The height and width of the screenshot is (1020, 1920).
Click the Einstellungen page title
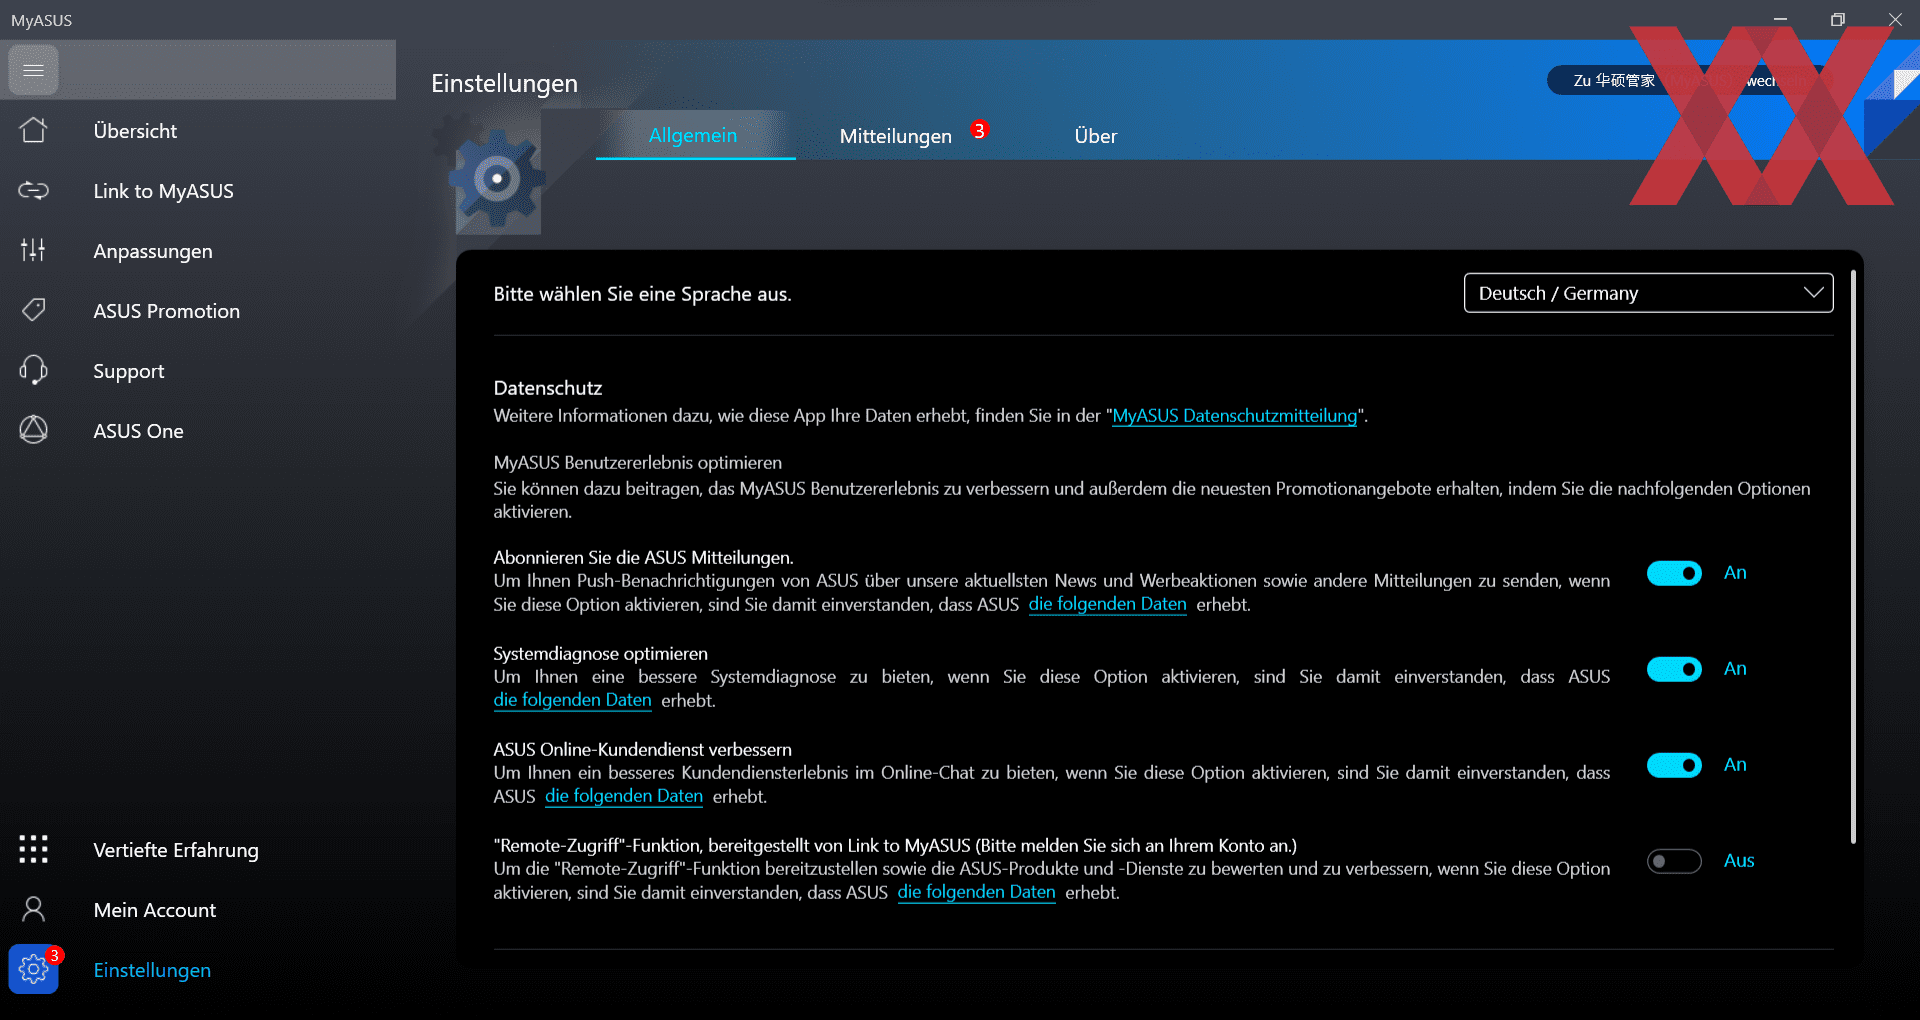point(504,83)
